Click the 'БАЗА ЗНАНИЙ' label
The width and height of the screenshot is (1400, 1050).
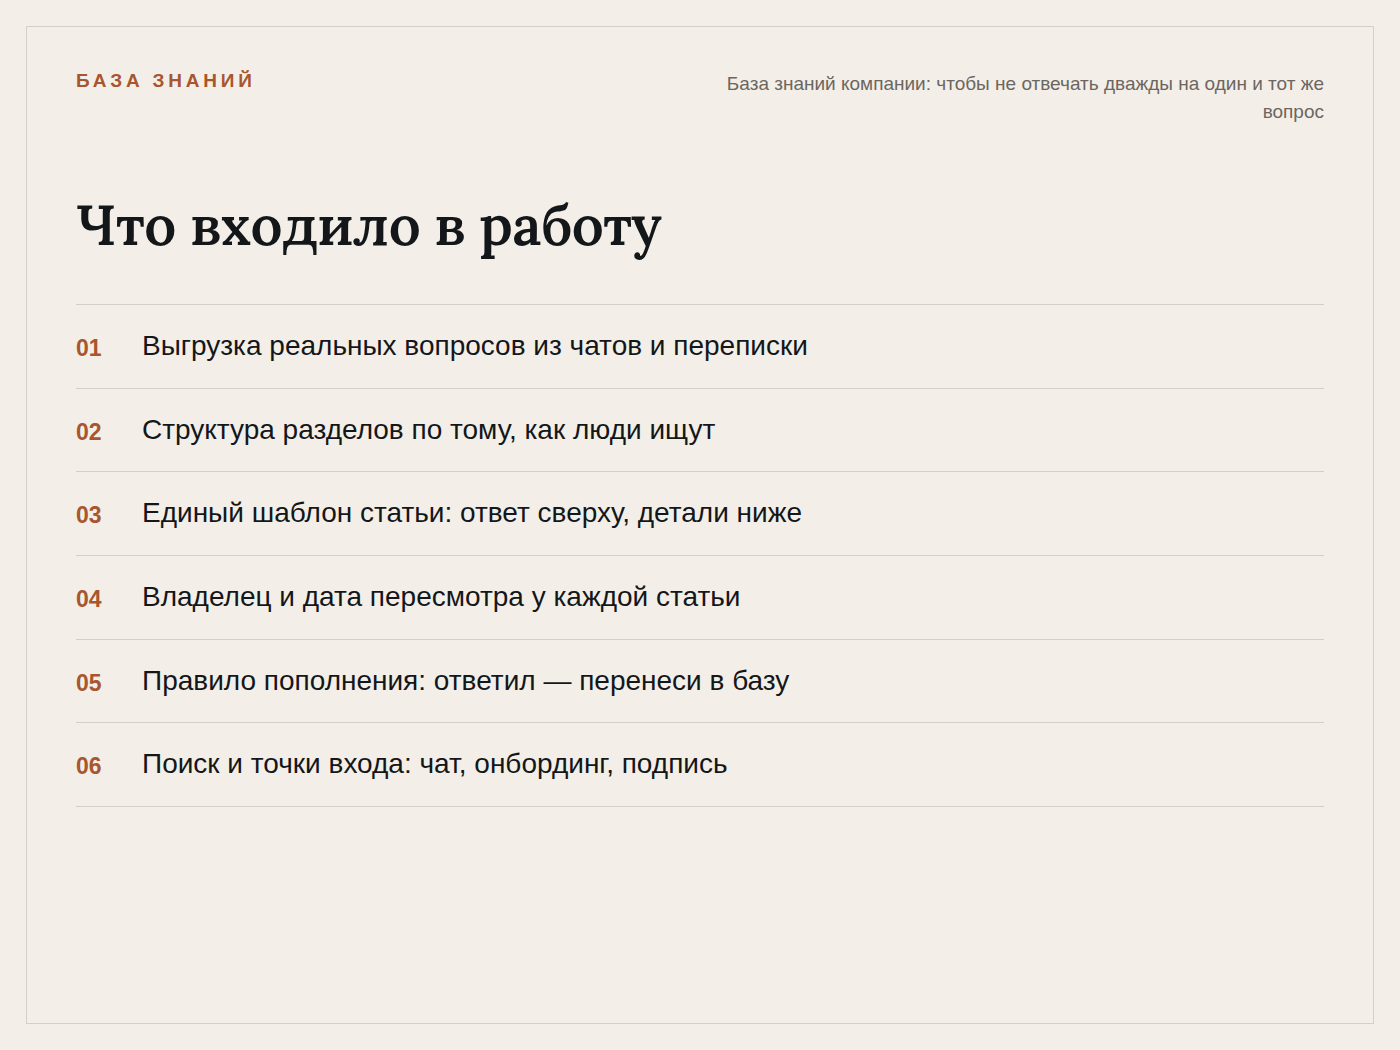tap(165, 81)
